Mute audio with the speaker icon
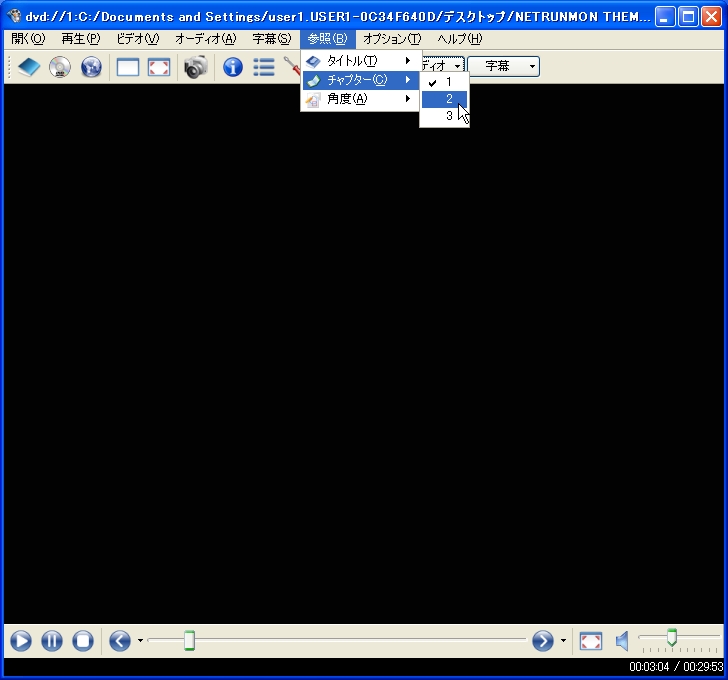 (622, 641)
